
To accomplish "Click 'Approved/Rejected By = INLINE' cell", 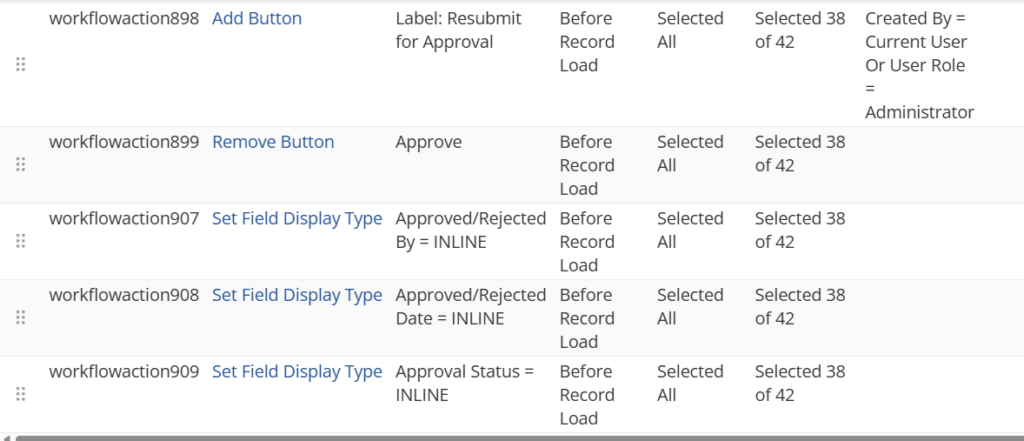I will [x=471, y=230].
